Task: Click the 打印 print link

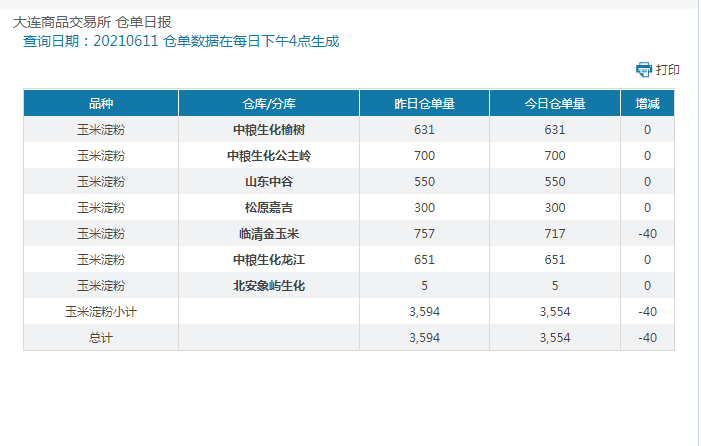Action: [x=667, y=70]
